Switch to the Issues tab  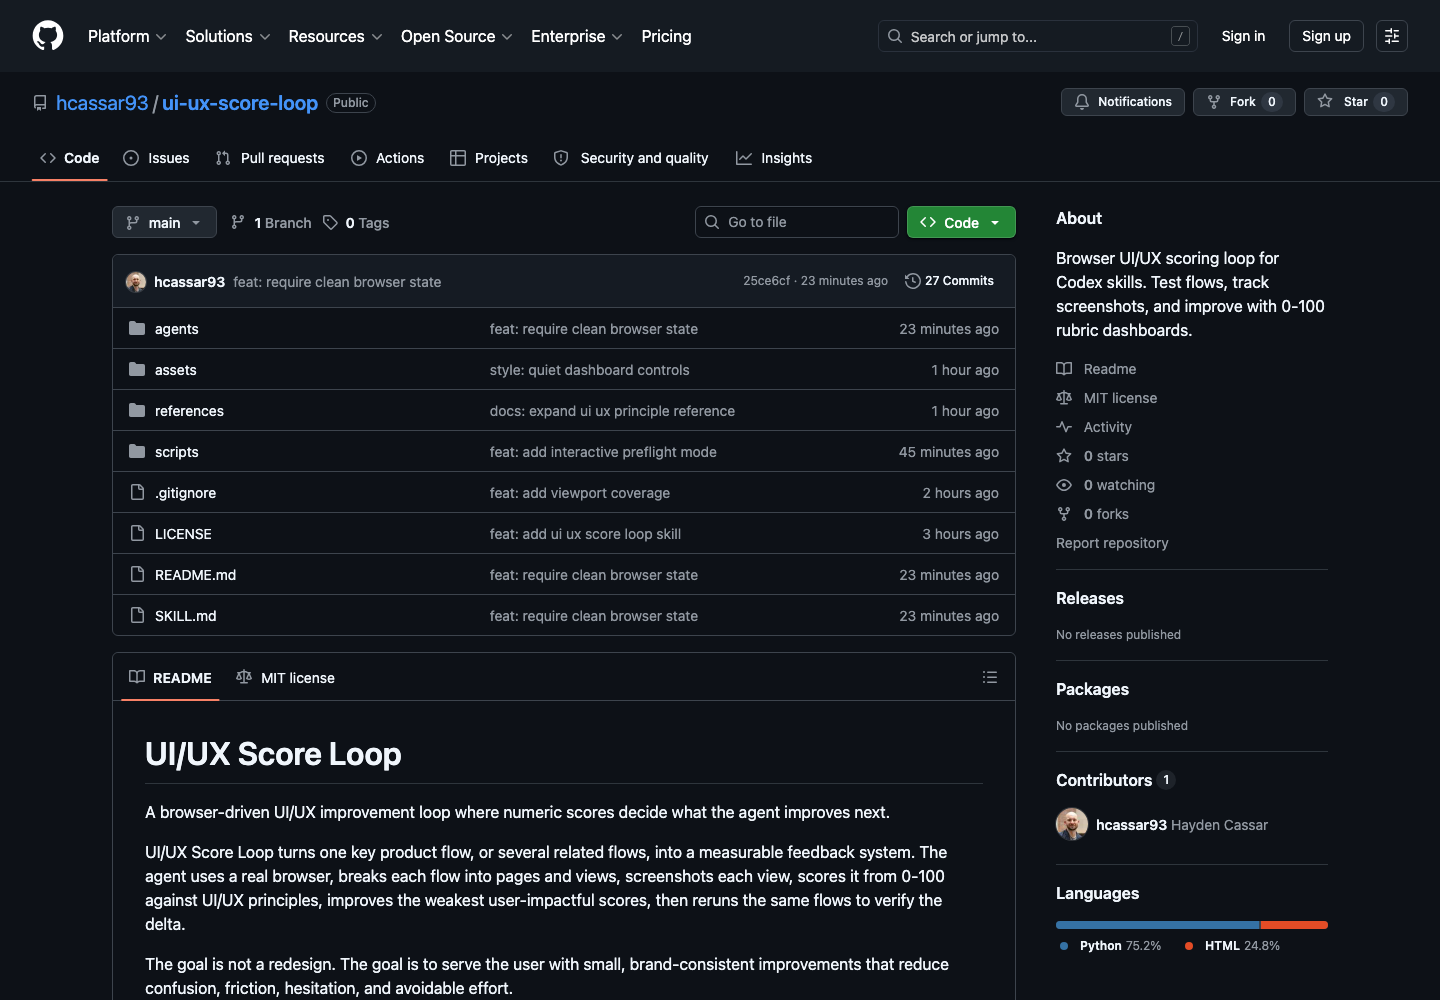point(156,158)
